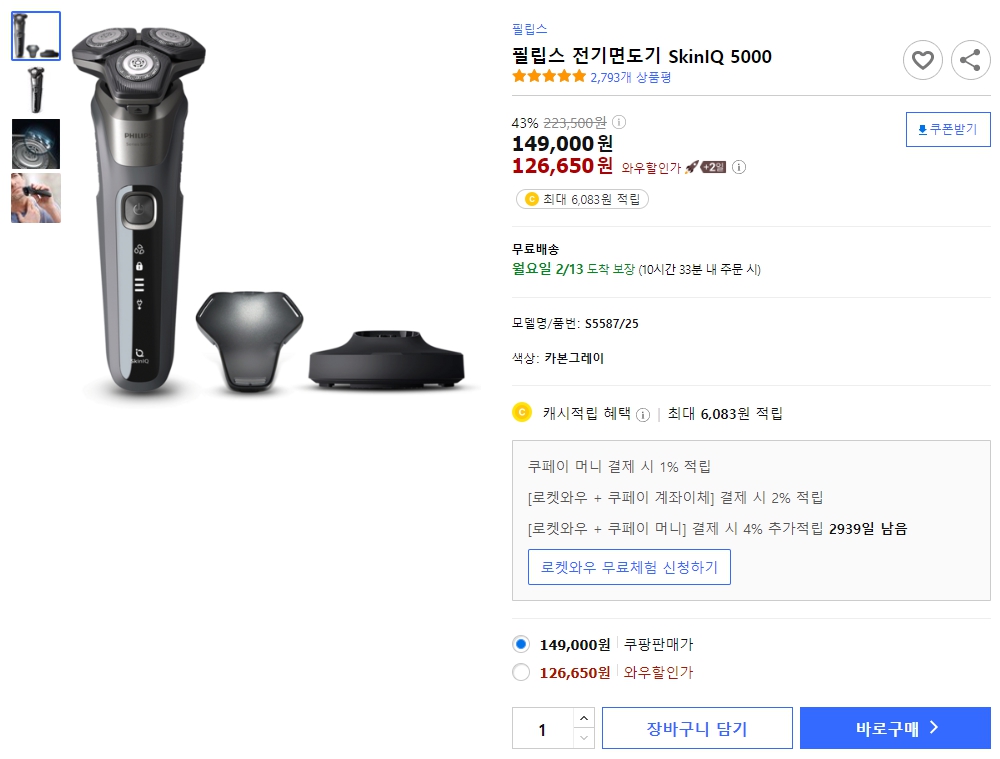Purchase immediately with 바로구매 button
The image size is (1000, 759).
tap(897, 727)
